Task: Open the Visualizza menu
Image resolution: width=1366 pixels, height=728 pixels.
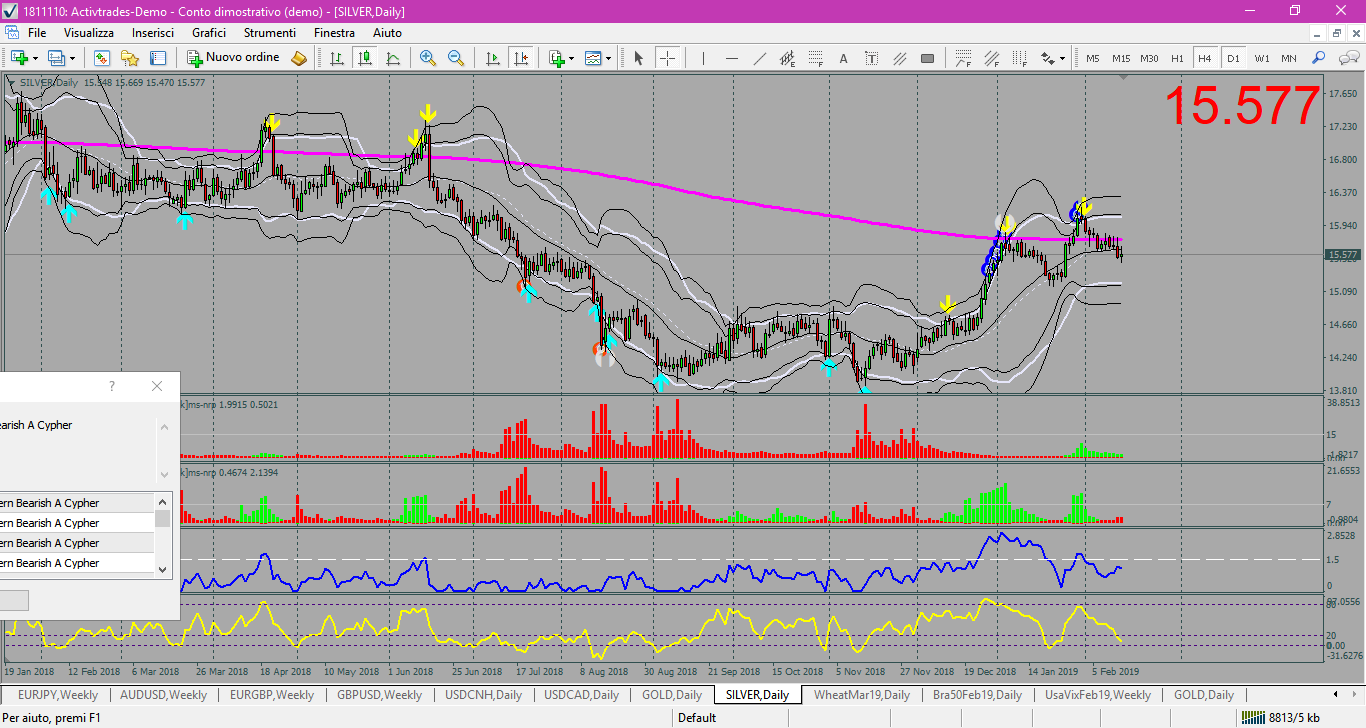Action: click(x=89, y=33)
